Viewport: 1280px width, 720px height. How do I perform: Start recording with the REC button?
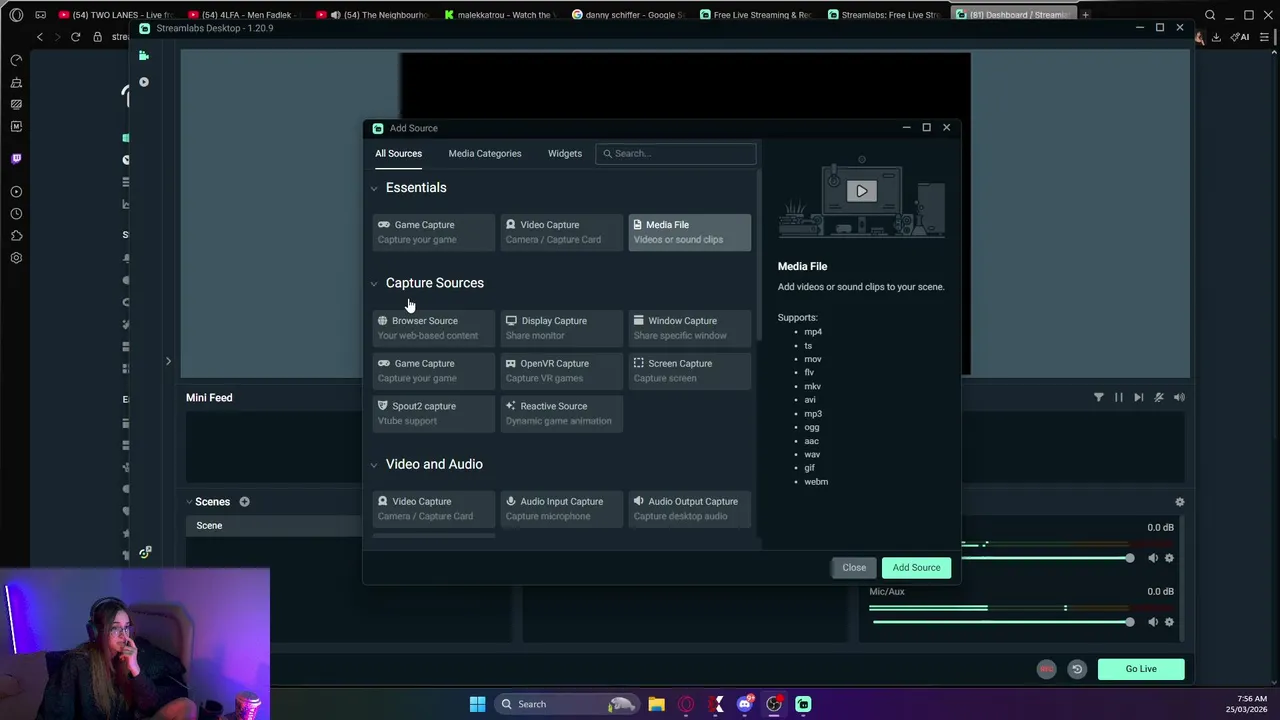pyautogui.click(x=1046, y=669)
